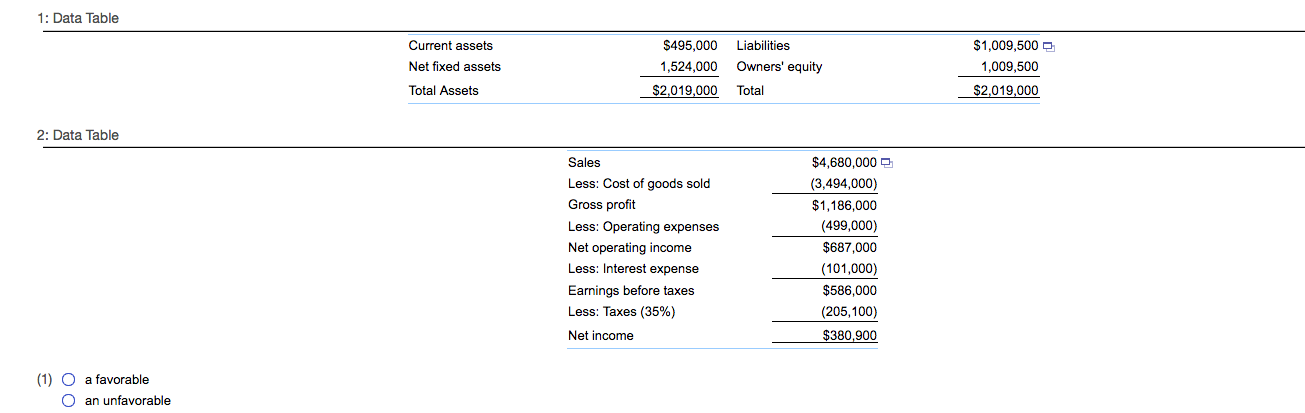Click 'Less: Taxes (35%)' label
This screenshot has width=1305, height=413.
[x=621, y=312]
